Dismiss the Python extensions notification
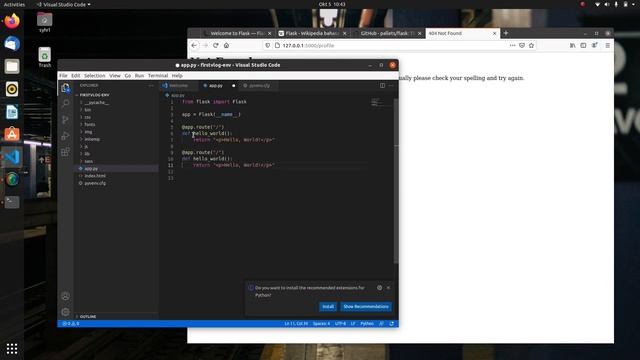The width and height of the screenshot is (640, 360). (389, 288)
